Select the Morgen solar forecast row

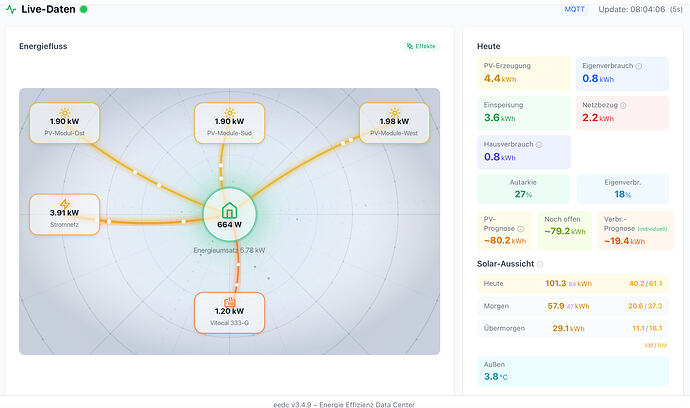[x=573, y=306]
